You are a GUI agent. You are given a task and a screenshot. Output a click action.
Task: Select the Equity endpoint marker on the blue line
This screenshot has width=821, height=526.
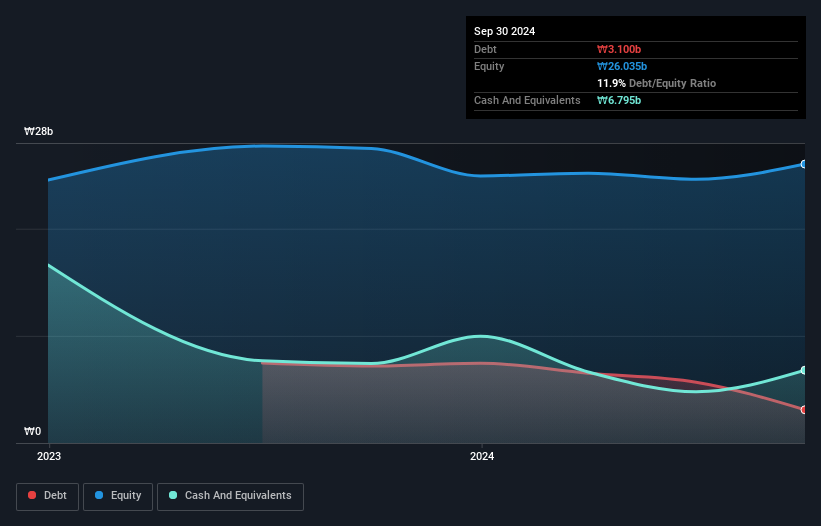(804, 164)
